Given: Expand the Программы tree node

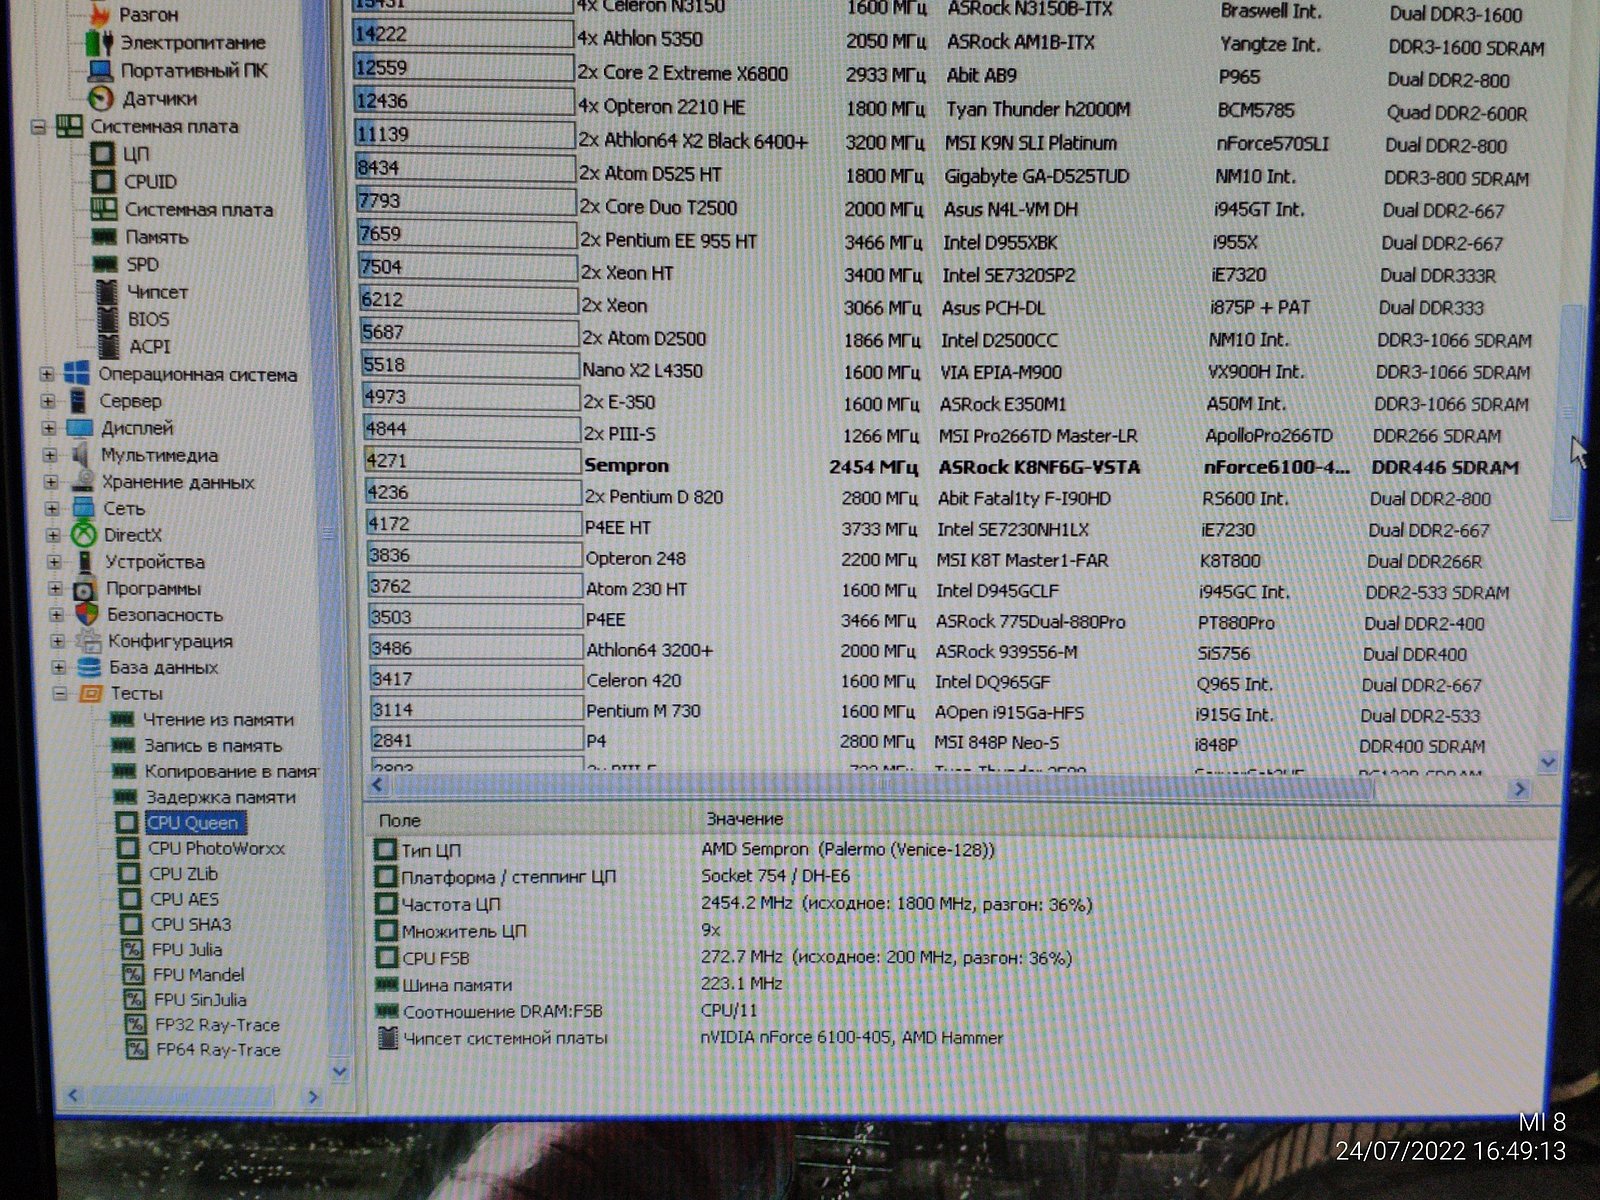Looking at the screenshot, I should point(55,589).
